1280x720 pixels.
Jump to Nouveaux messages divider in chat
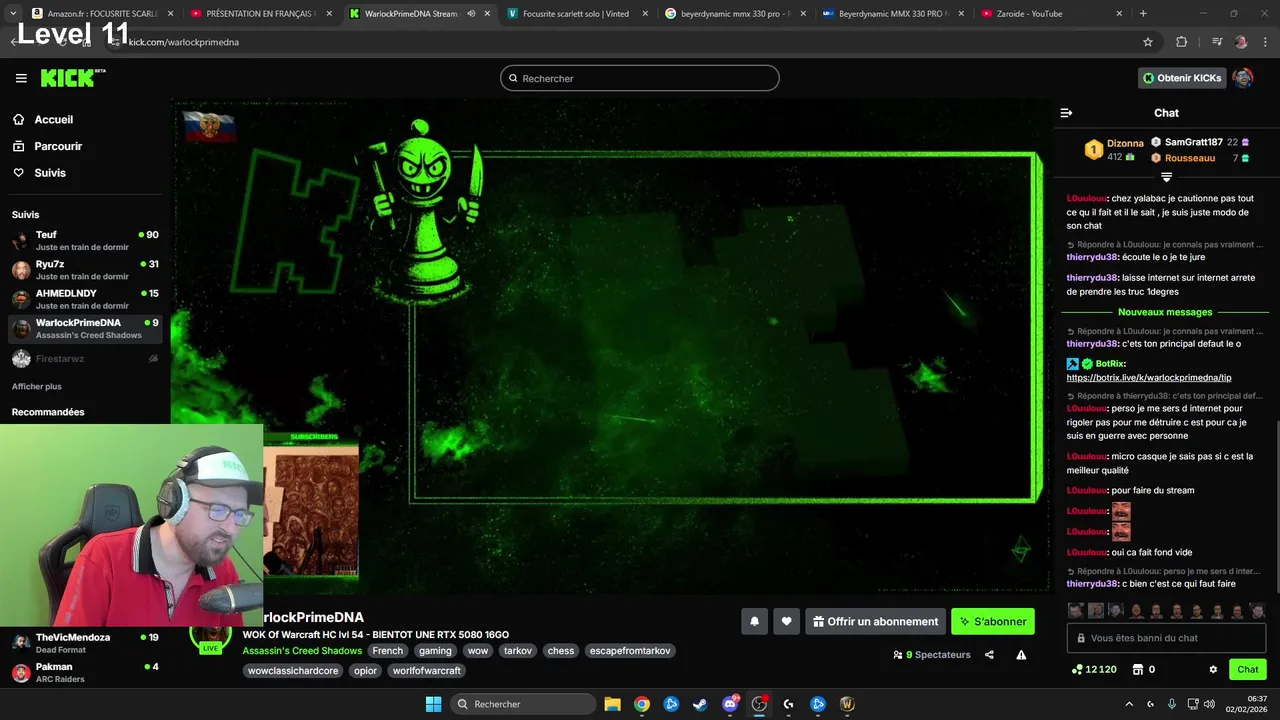tap(1165, 312)
